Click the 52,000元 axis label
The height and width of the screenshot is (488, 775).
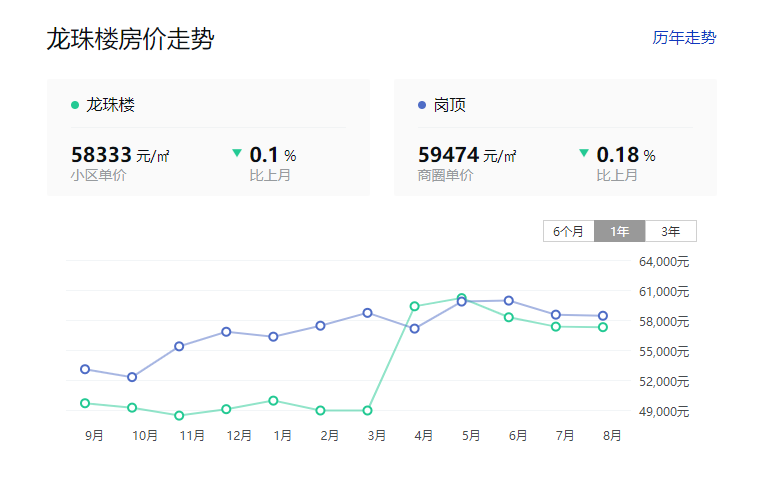coord(664,382)
